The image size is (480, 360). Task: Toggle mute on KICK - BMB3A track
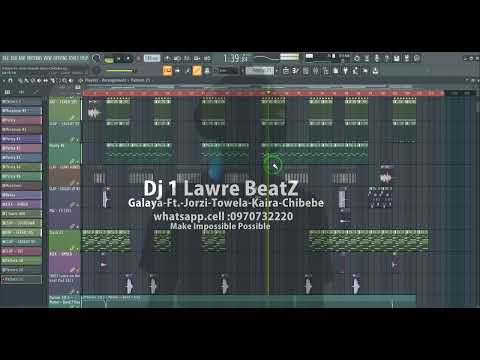pyautogui.click(x=78, y=269)
